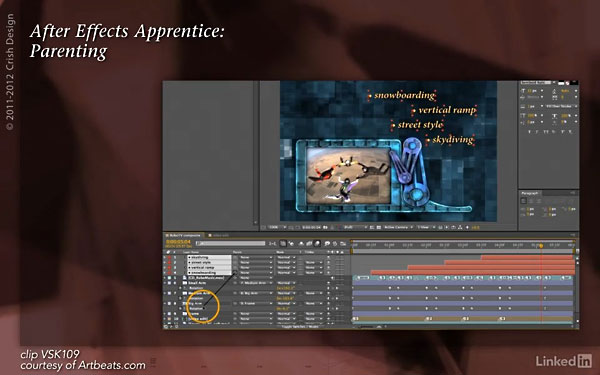Click the Faux Italic text style icon
600x375 pixels.
pos(536,132)
